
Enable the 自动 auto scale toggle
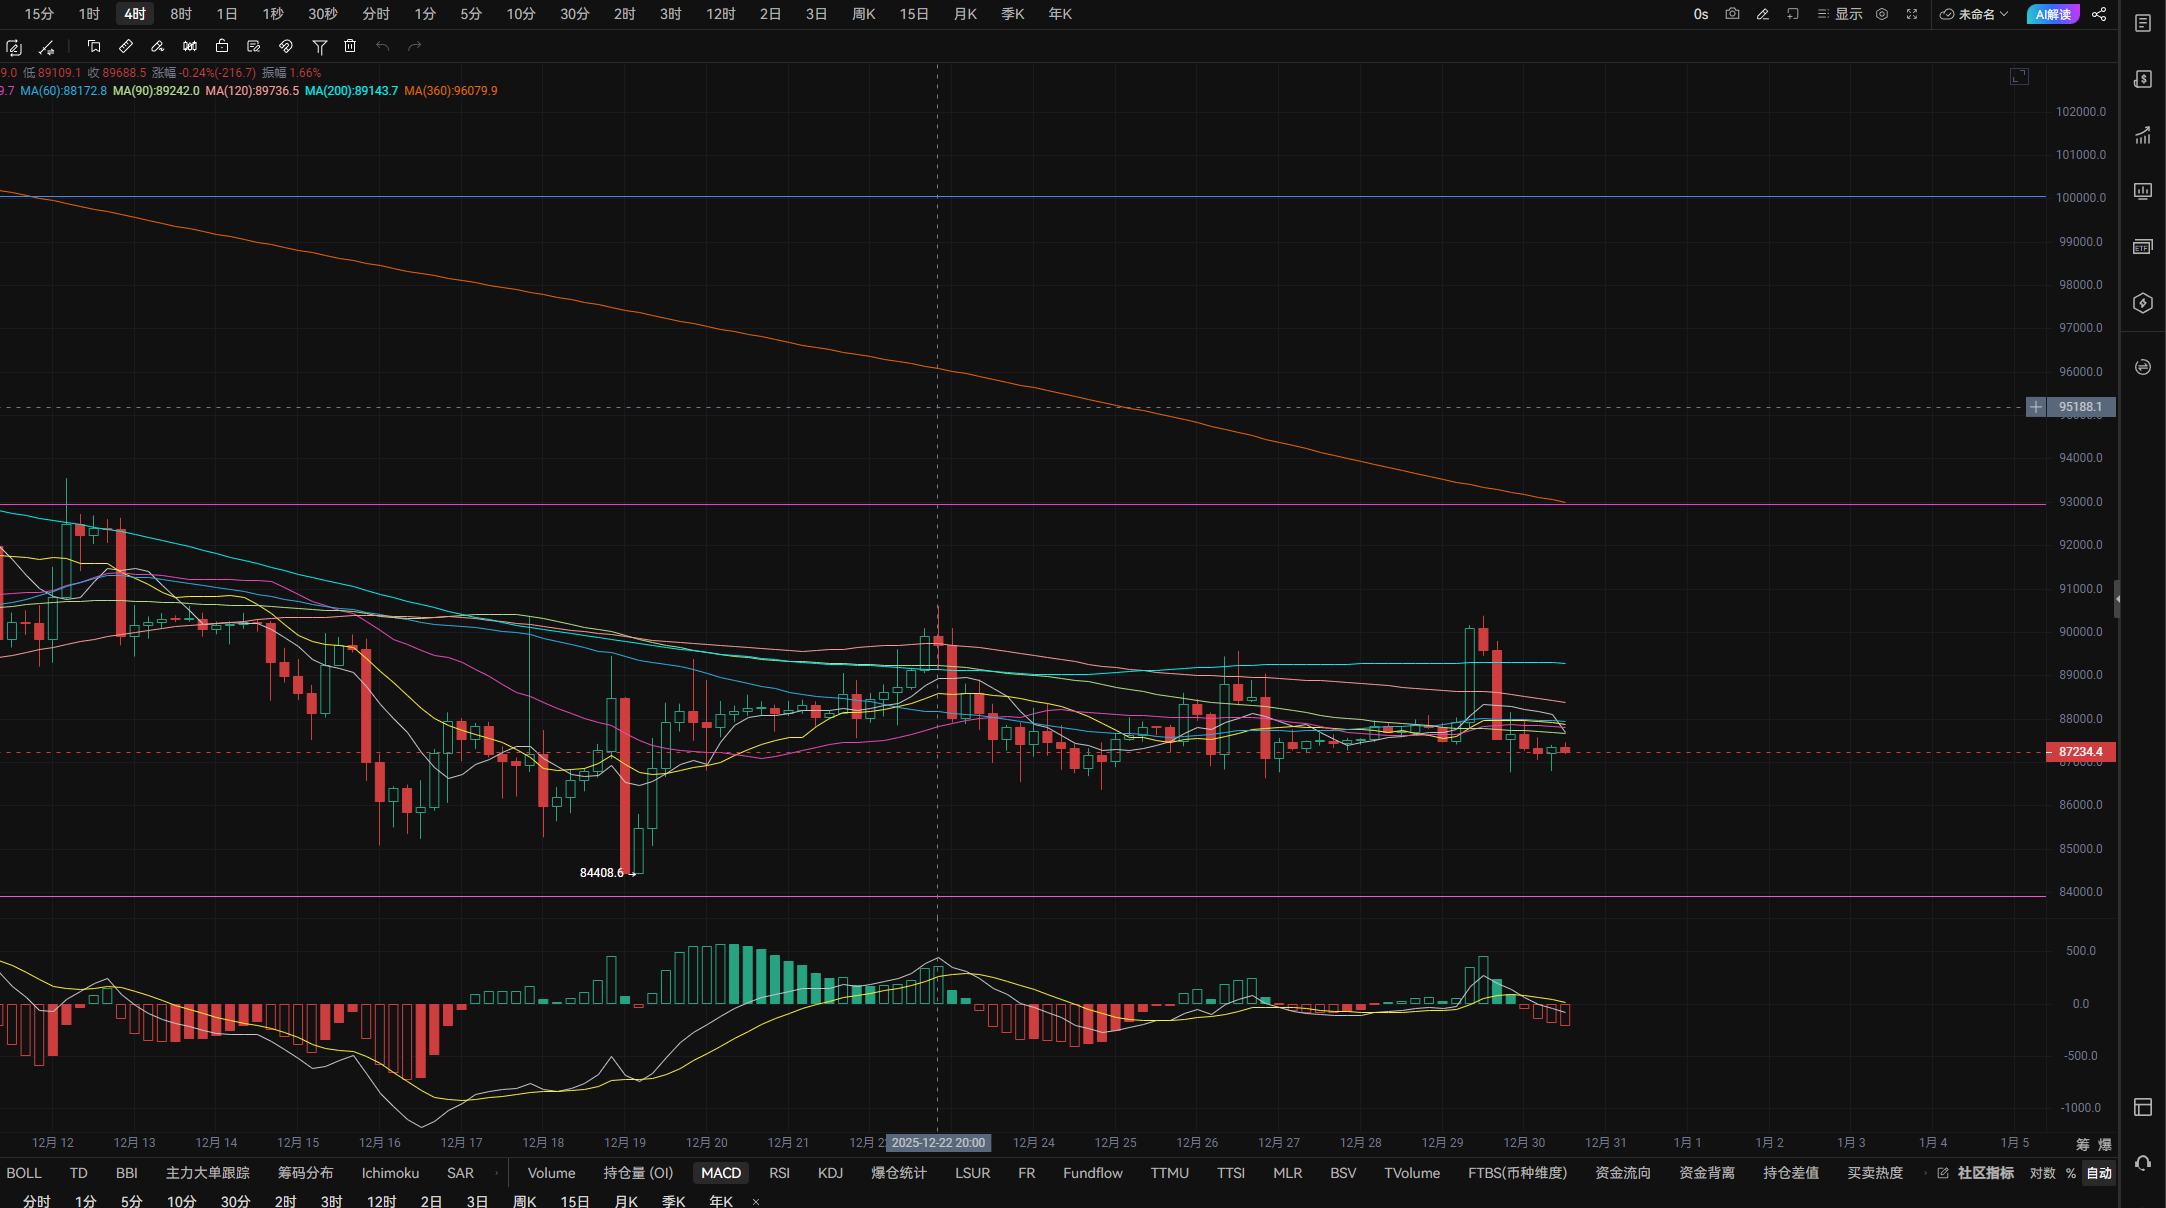pos(2098,1173)
